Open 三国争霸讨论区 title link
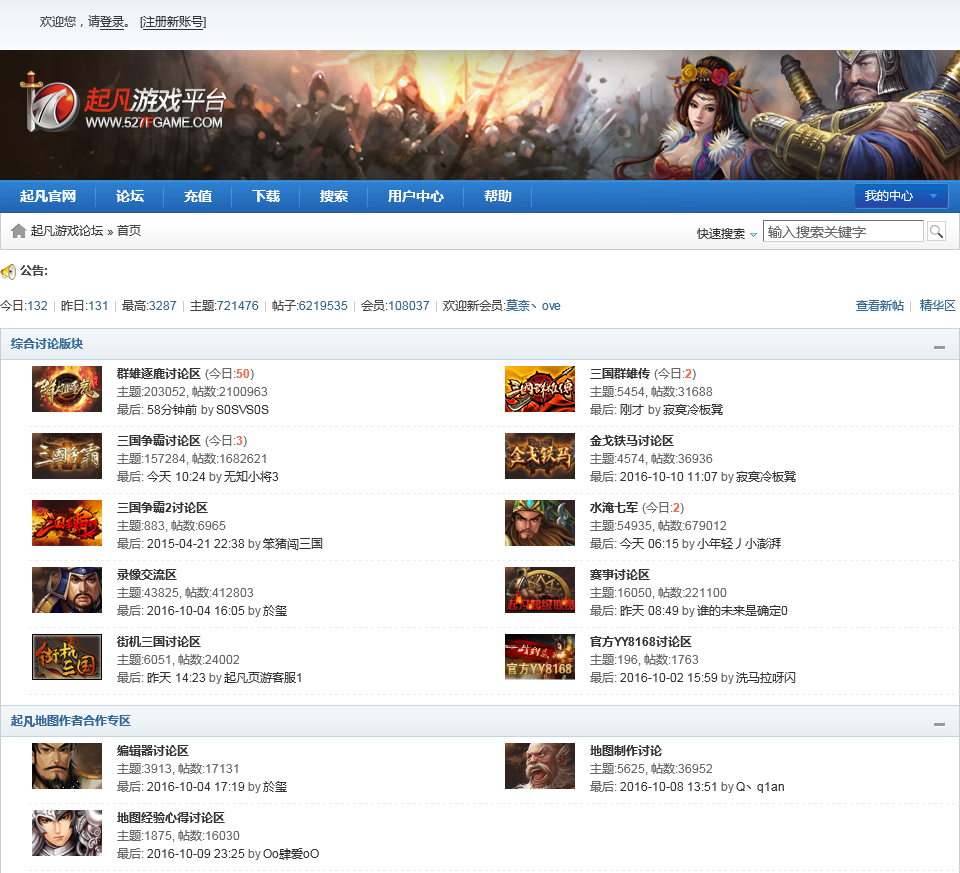Screen dimensions: 960x873 coord(159,441)
